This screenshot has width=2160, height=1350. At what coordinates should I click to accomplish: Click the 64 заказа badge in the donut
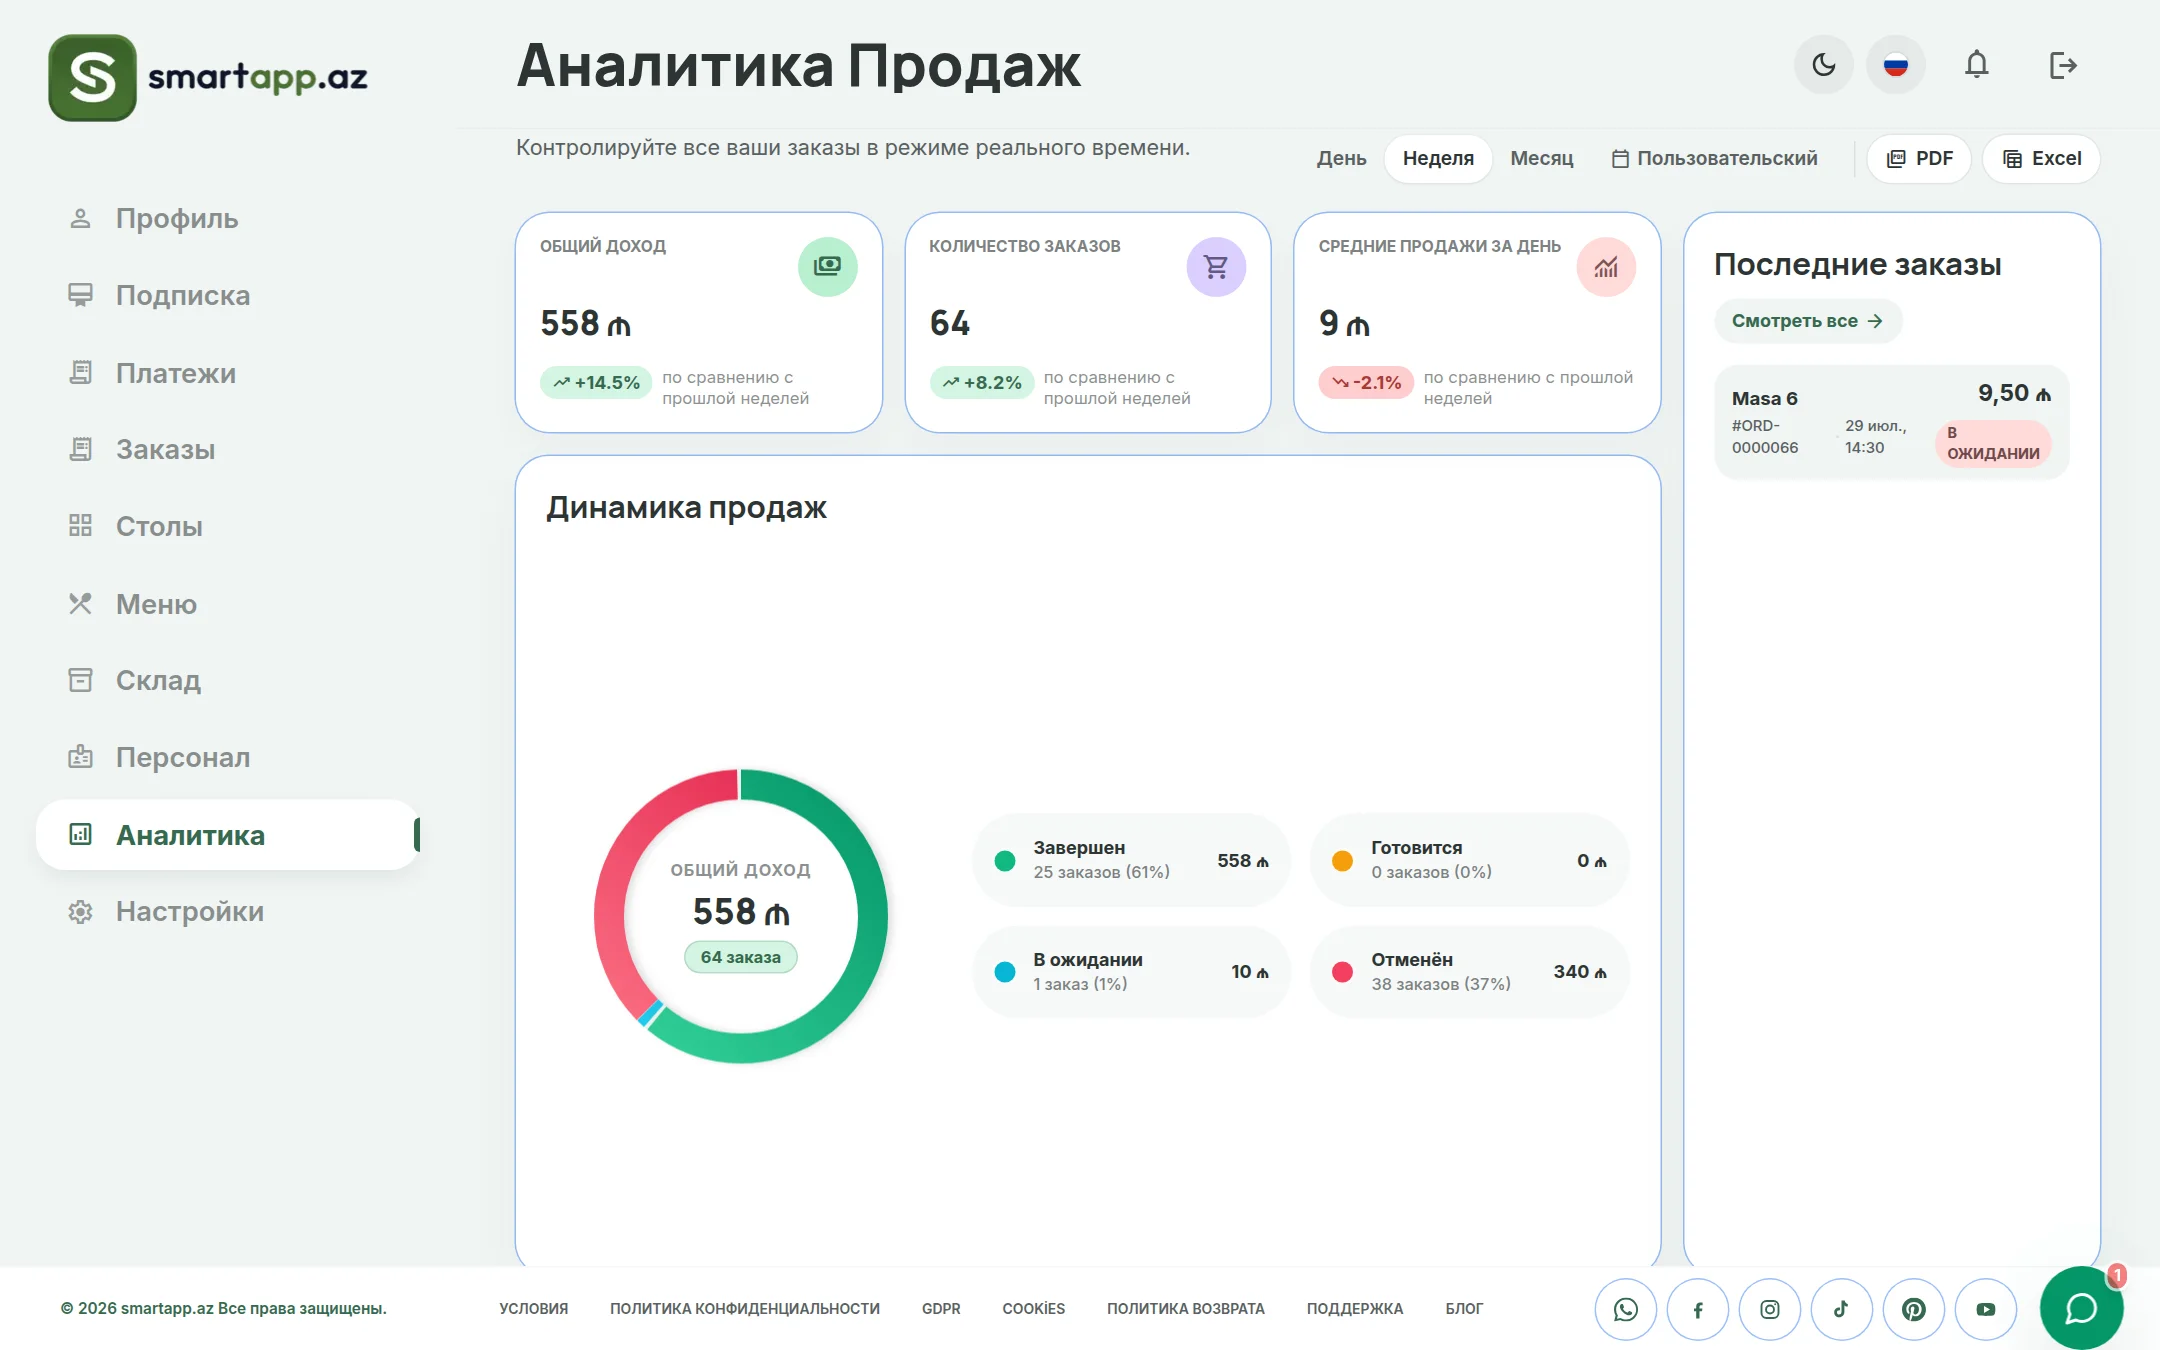(740, 957)
